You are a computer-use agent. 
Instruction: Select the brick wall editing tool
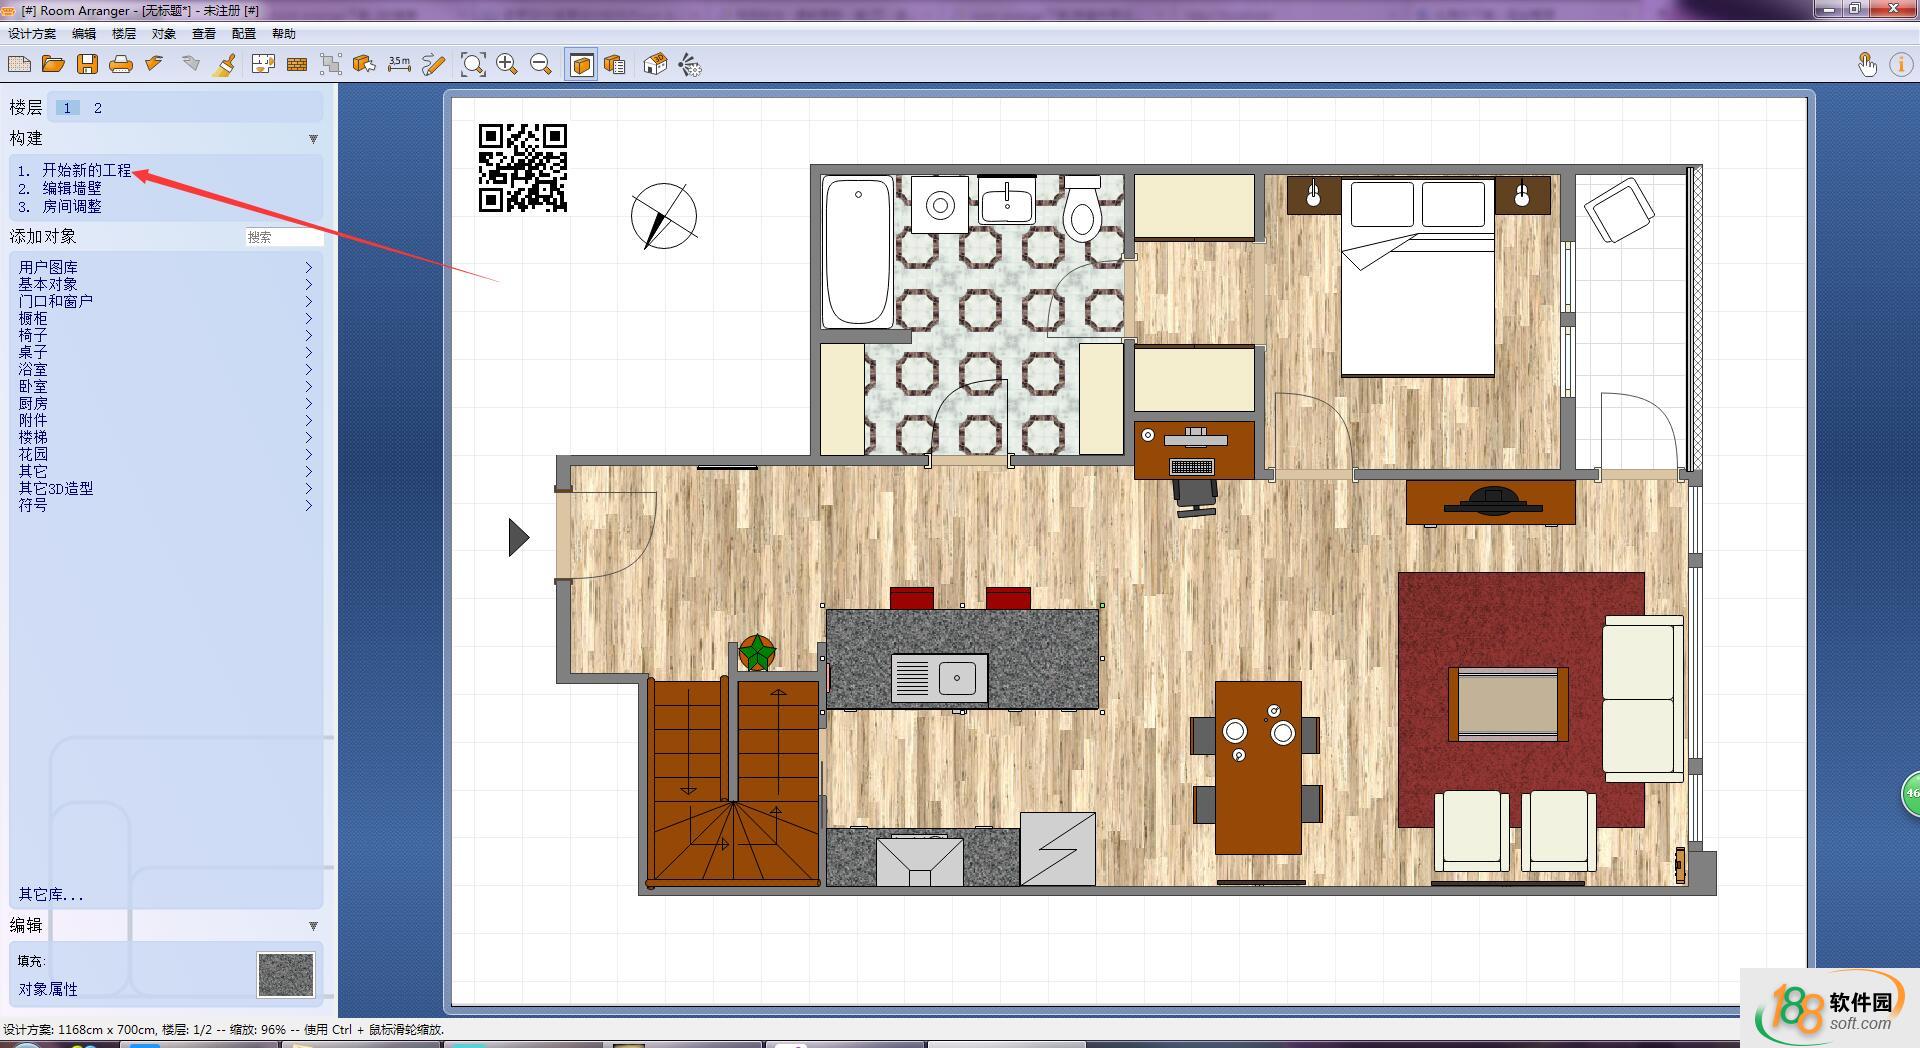(297, 65)
